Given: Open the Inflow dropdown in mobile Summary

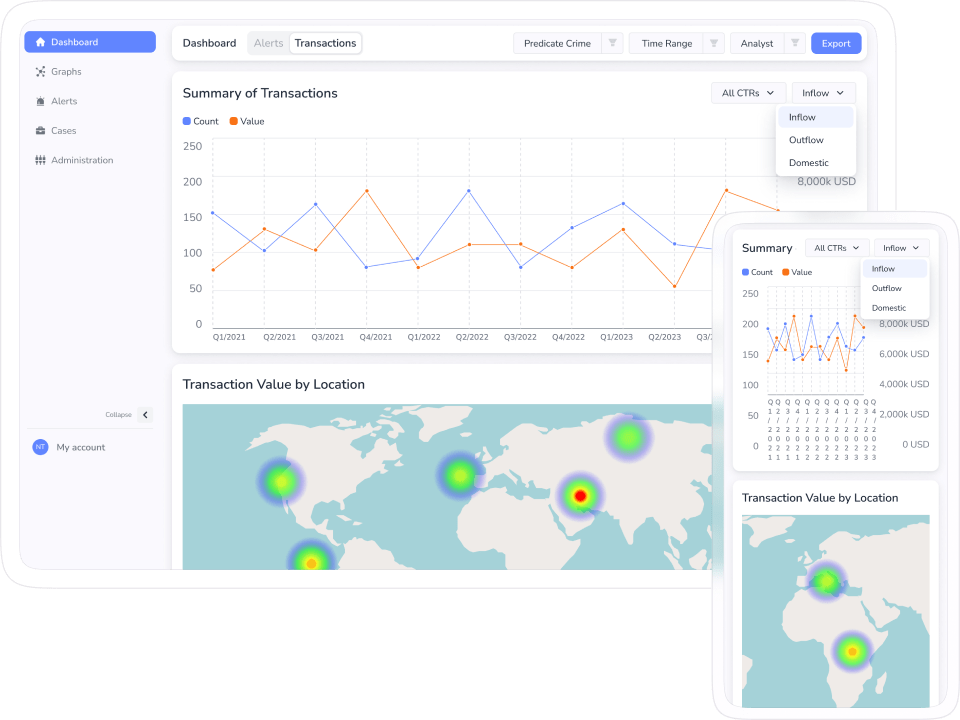Looking at the screenshot, I should coord(901,248).
